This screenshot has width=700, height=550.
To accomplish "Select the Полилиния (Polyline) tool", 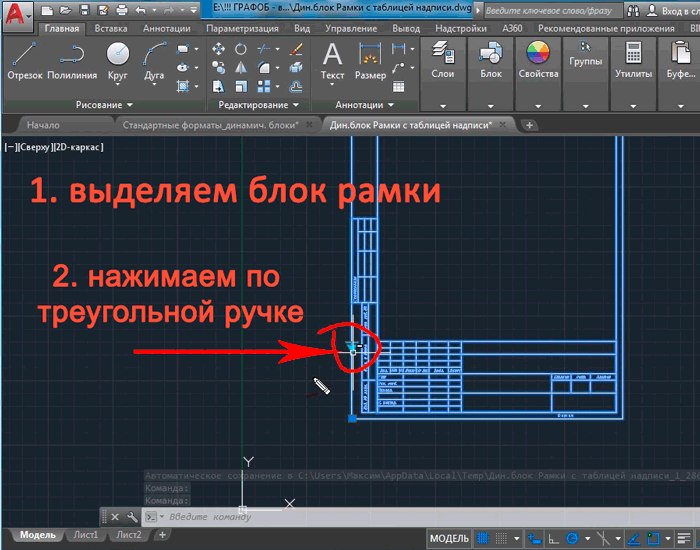I will point(72,62).
